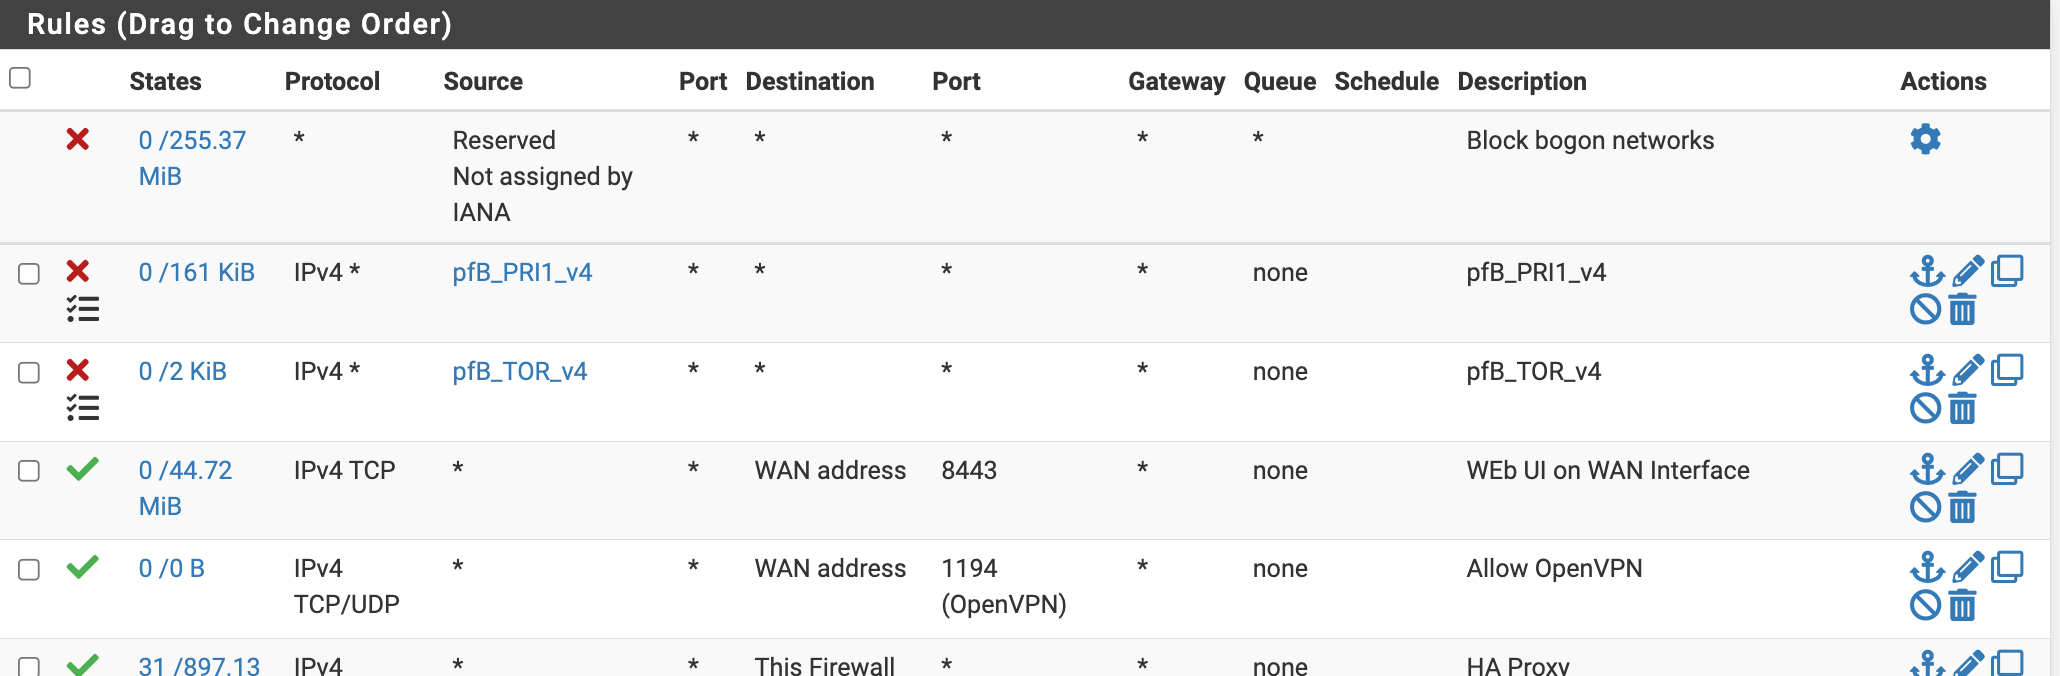
Task: Disable the pfB_TOR_v4 rule with ban icon
Action: click(1925, 408)
